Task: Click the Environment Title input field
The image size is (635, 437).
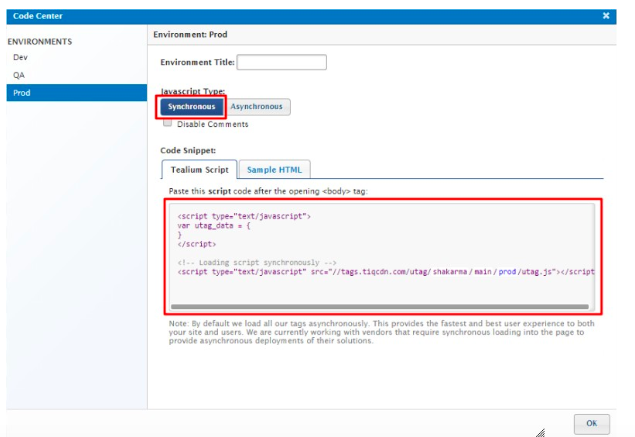Action: pos(282,62)
